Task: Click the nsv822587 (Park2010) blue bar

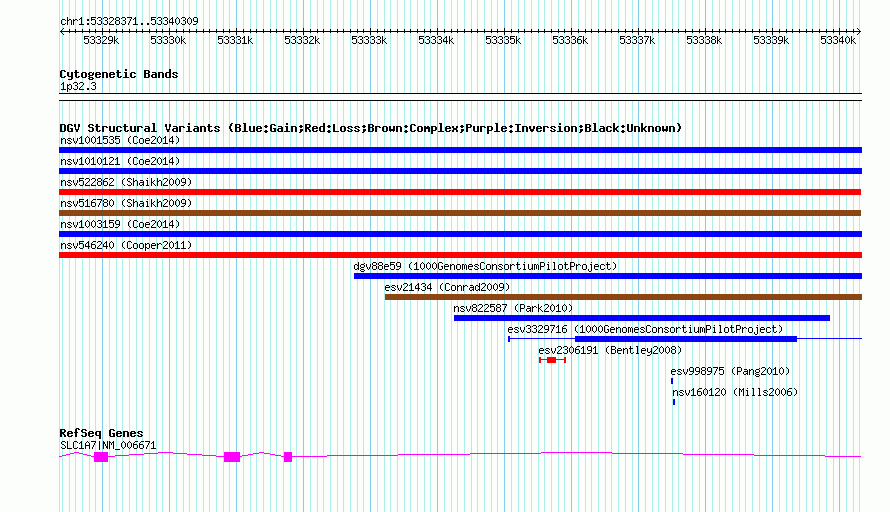Action: point(642,318)
